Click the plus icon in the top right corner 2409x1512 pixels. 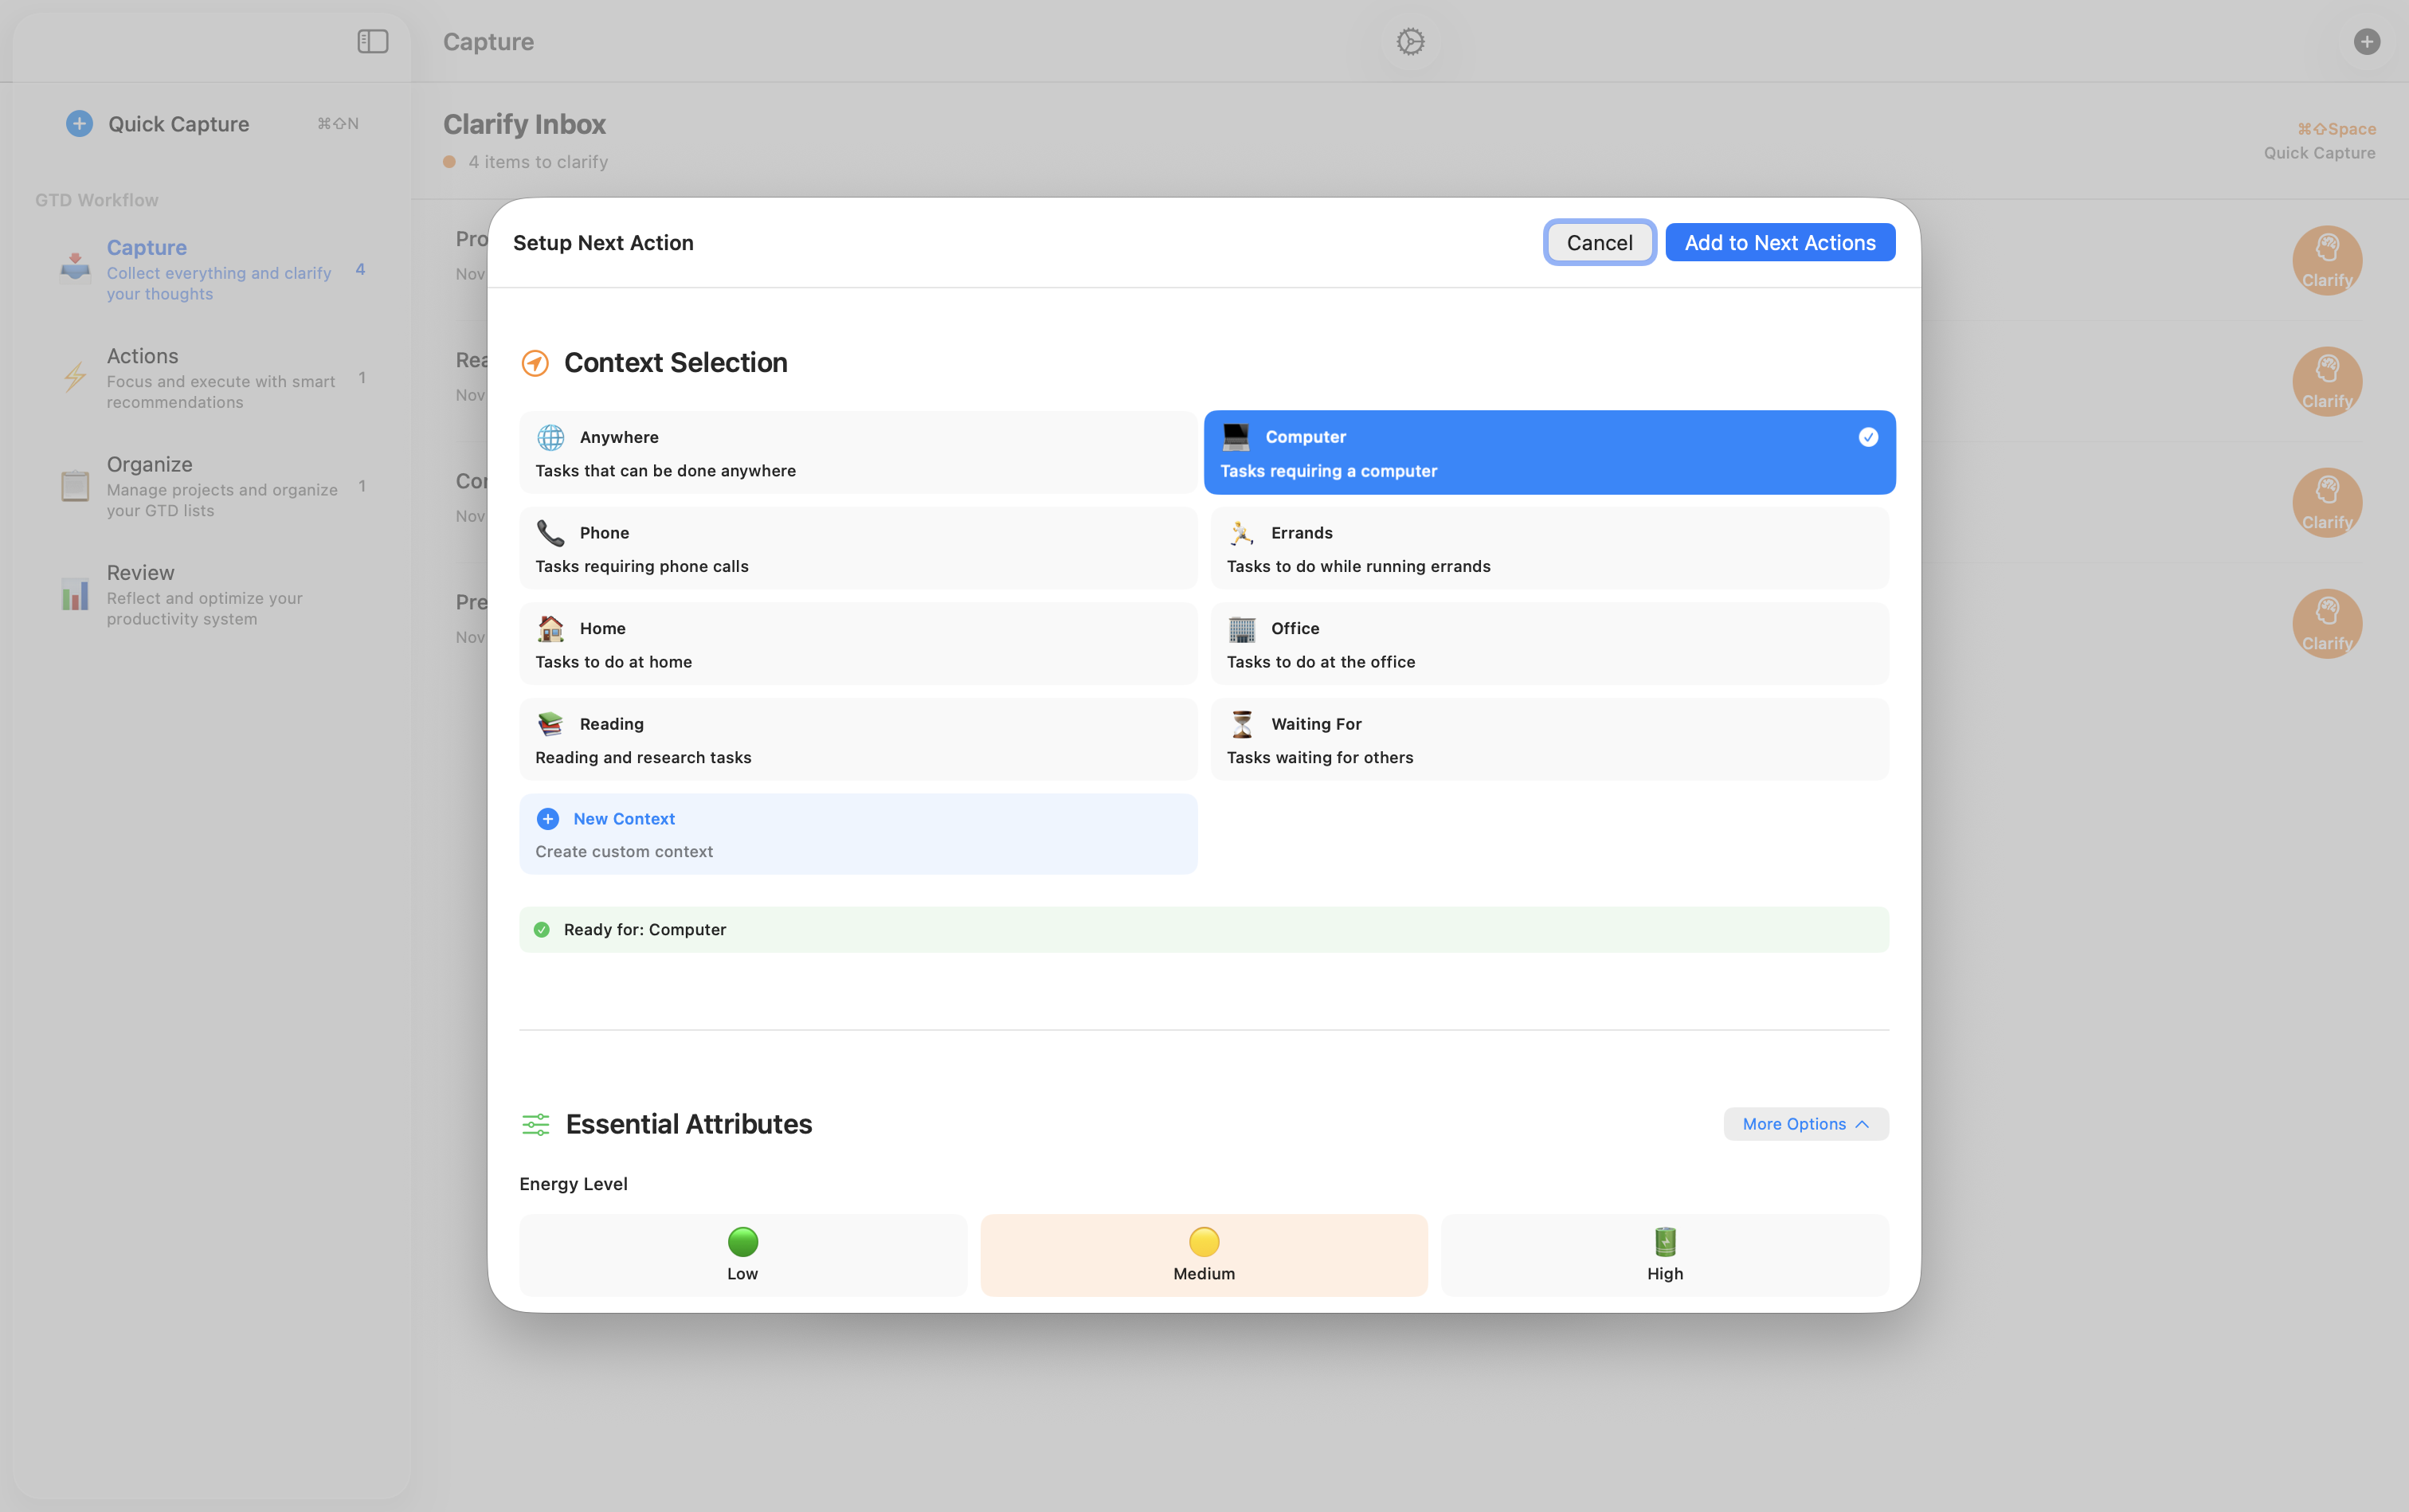2367,41
